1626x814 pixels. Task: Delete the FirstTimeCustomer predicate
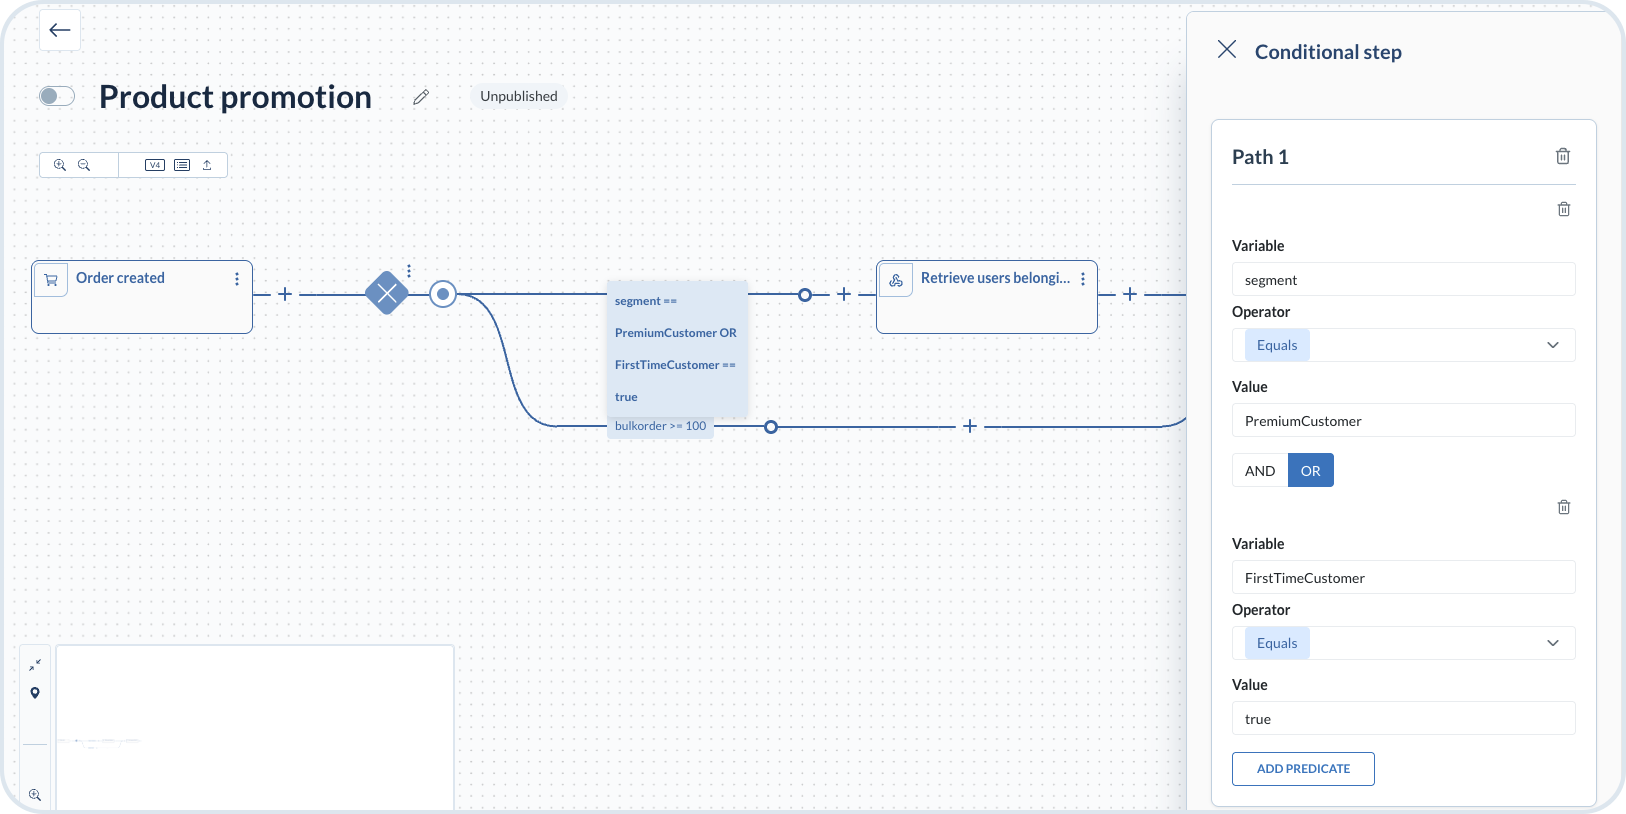tap(1563, 507)
